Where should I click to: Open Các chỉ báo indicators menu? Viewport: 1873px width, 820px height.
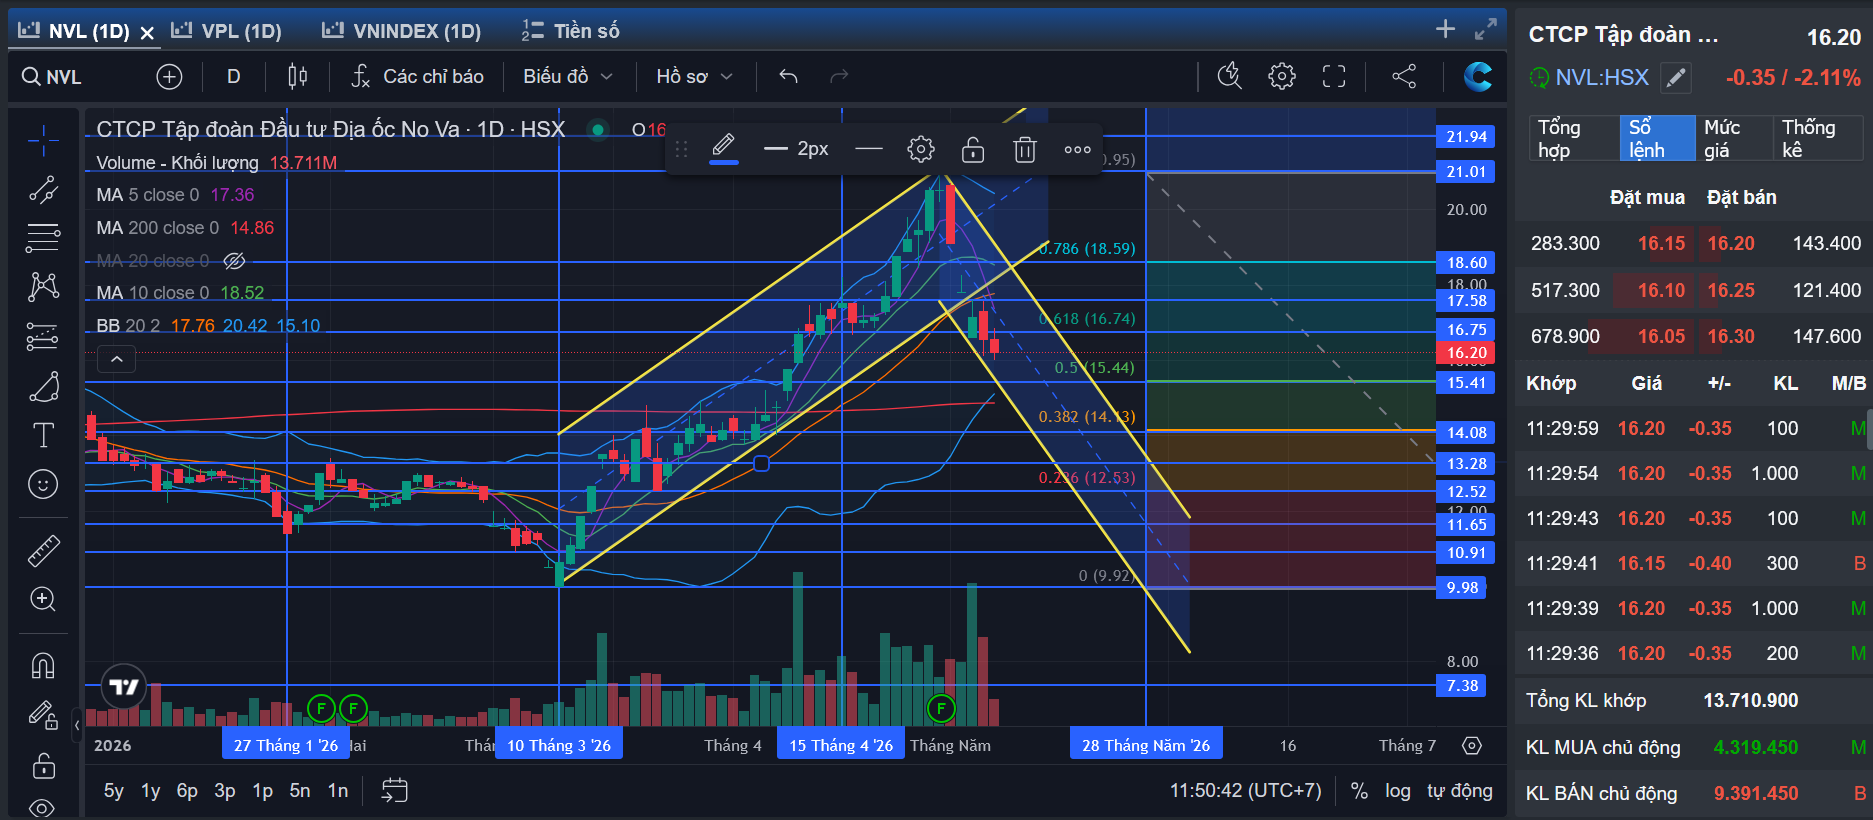417,77
